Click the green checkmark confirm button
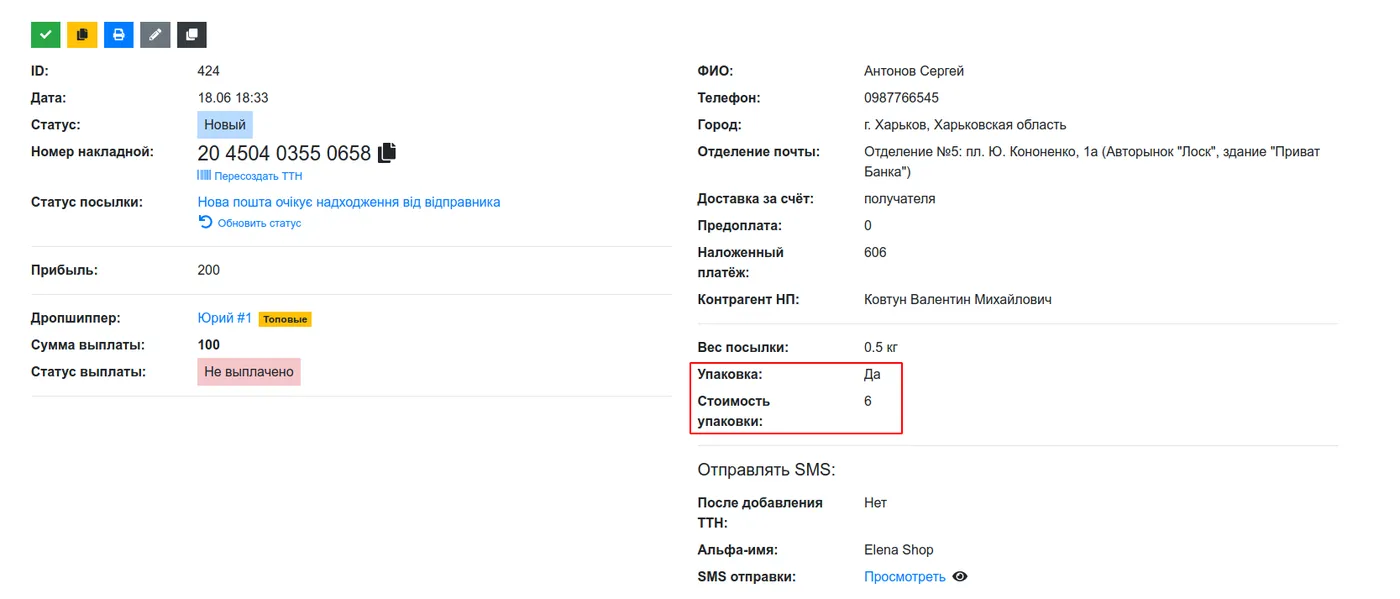The height and width of the screenshot is (599, 1400). 45,35
